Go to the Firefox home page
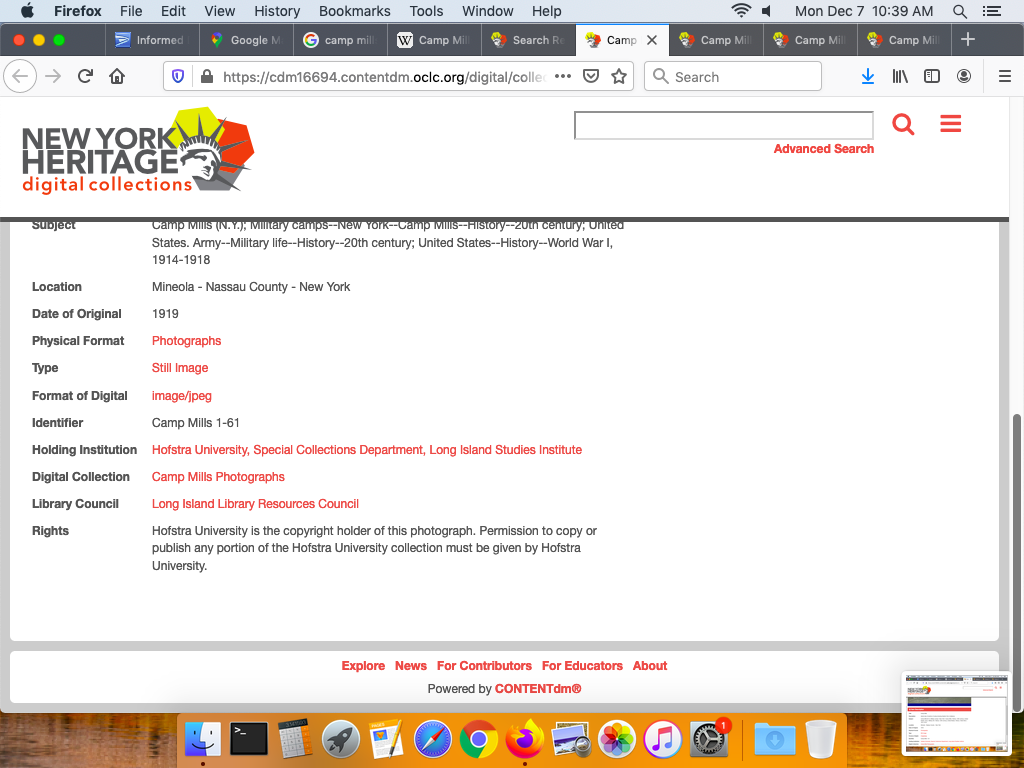The image size is (1024, 768). click(x=117, y=77)
